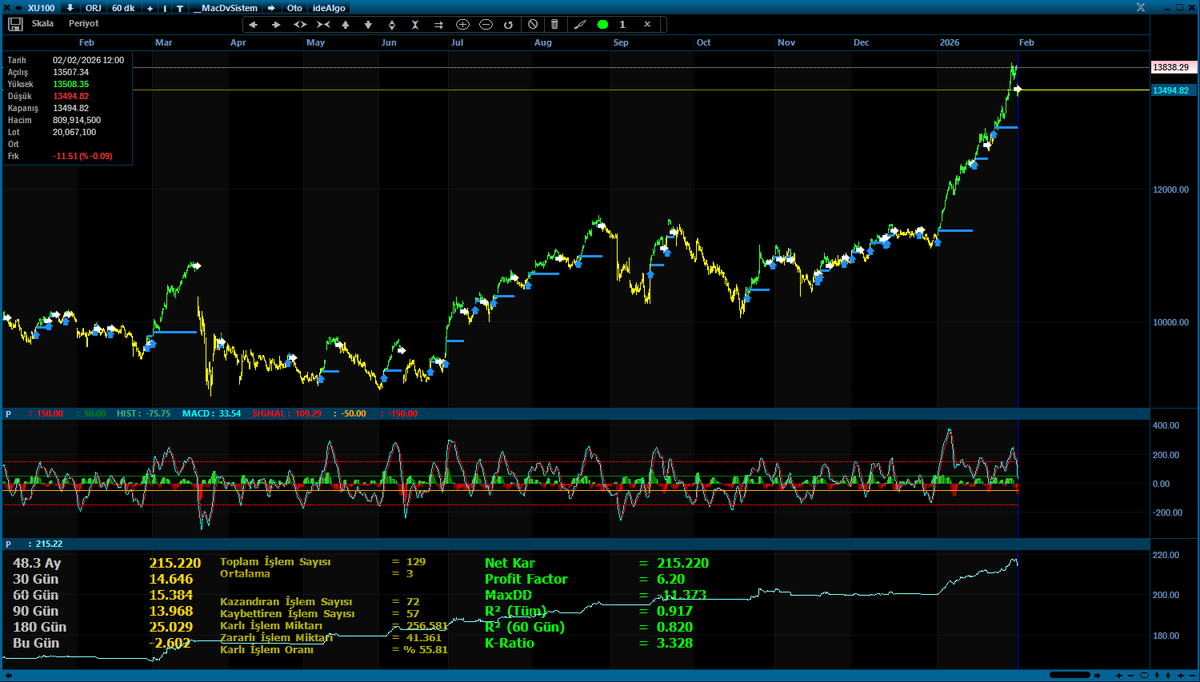Image resolution: width=1200 pixels, height=682 pixels.
Task: Click the Frk value -11.51 (%-0.09)
Action: (x=82, y=156)
